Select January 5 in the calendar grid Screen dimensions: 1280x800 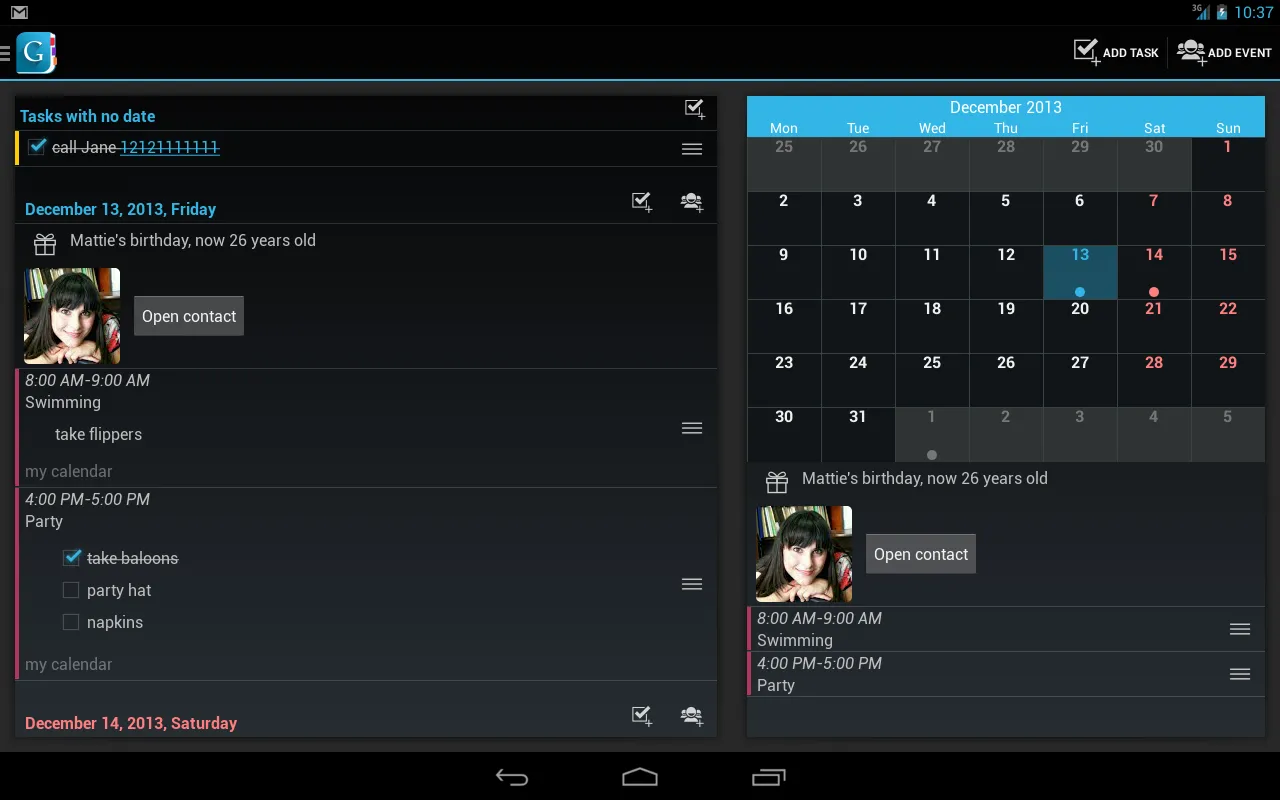tap(1228, 434)
